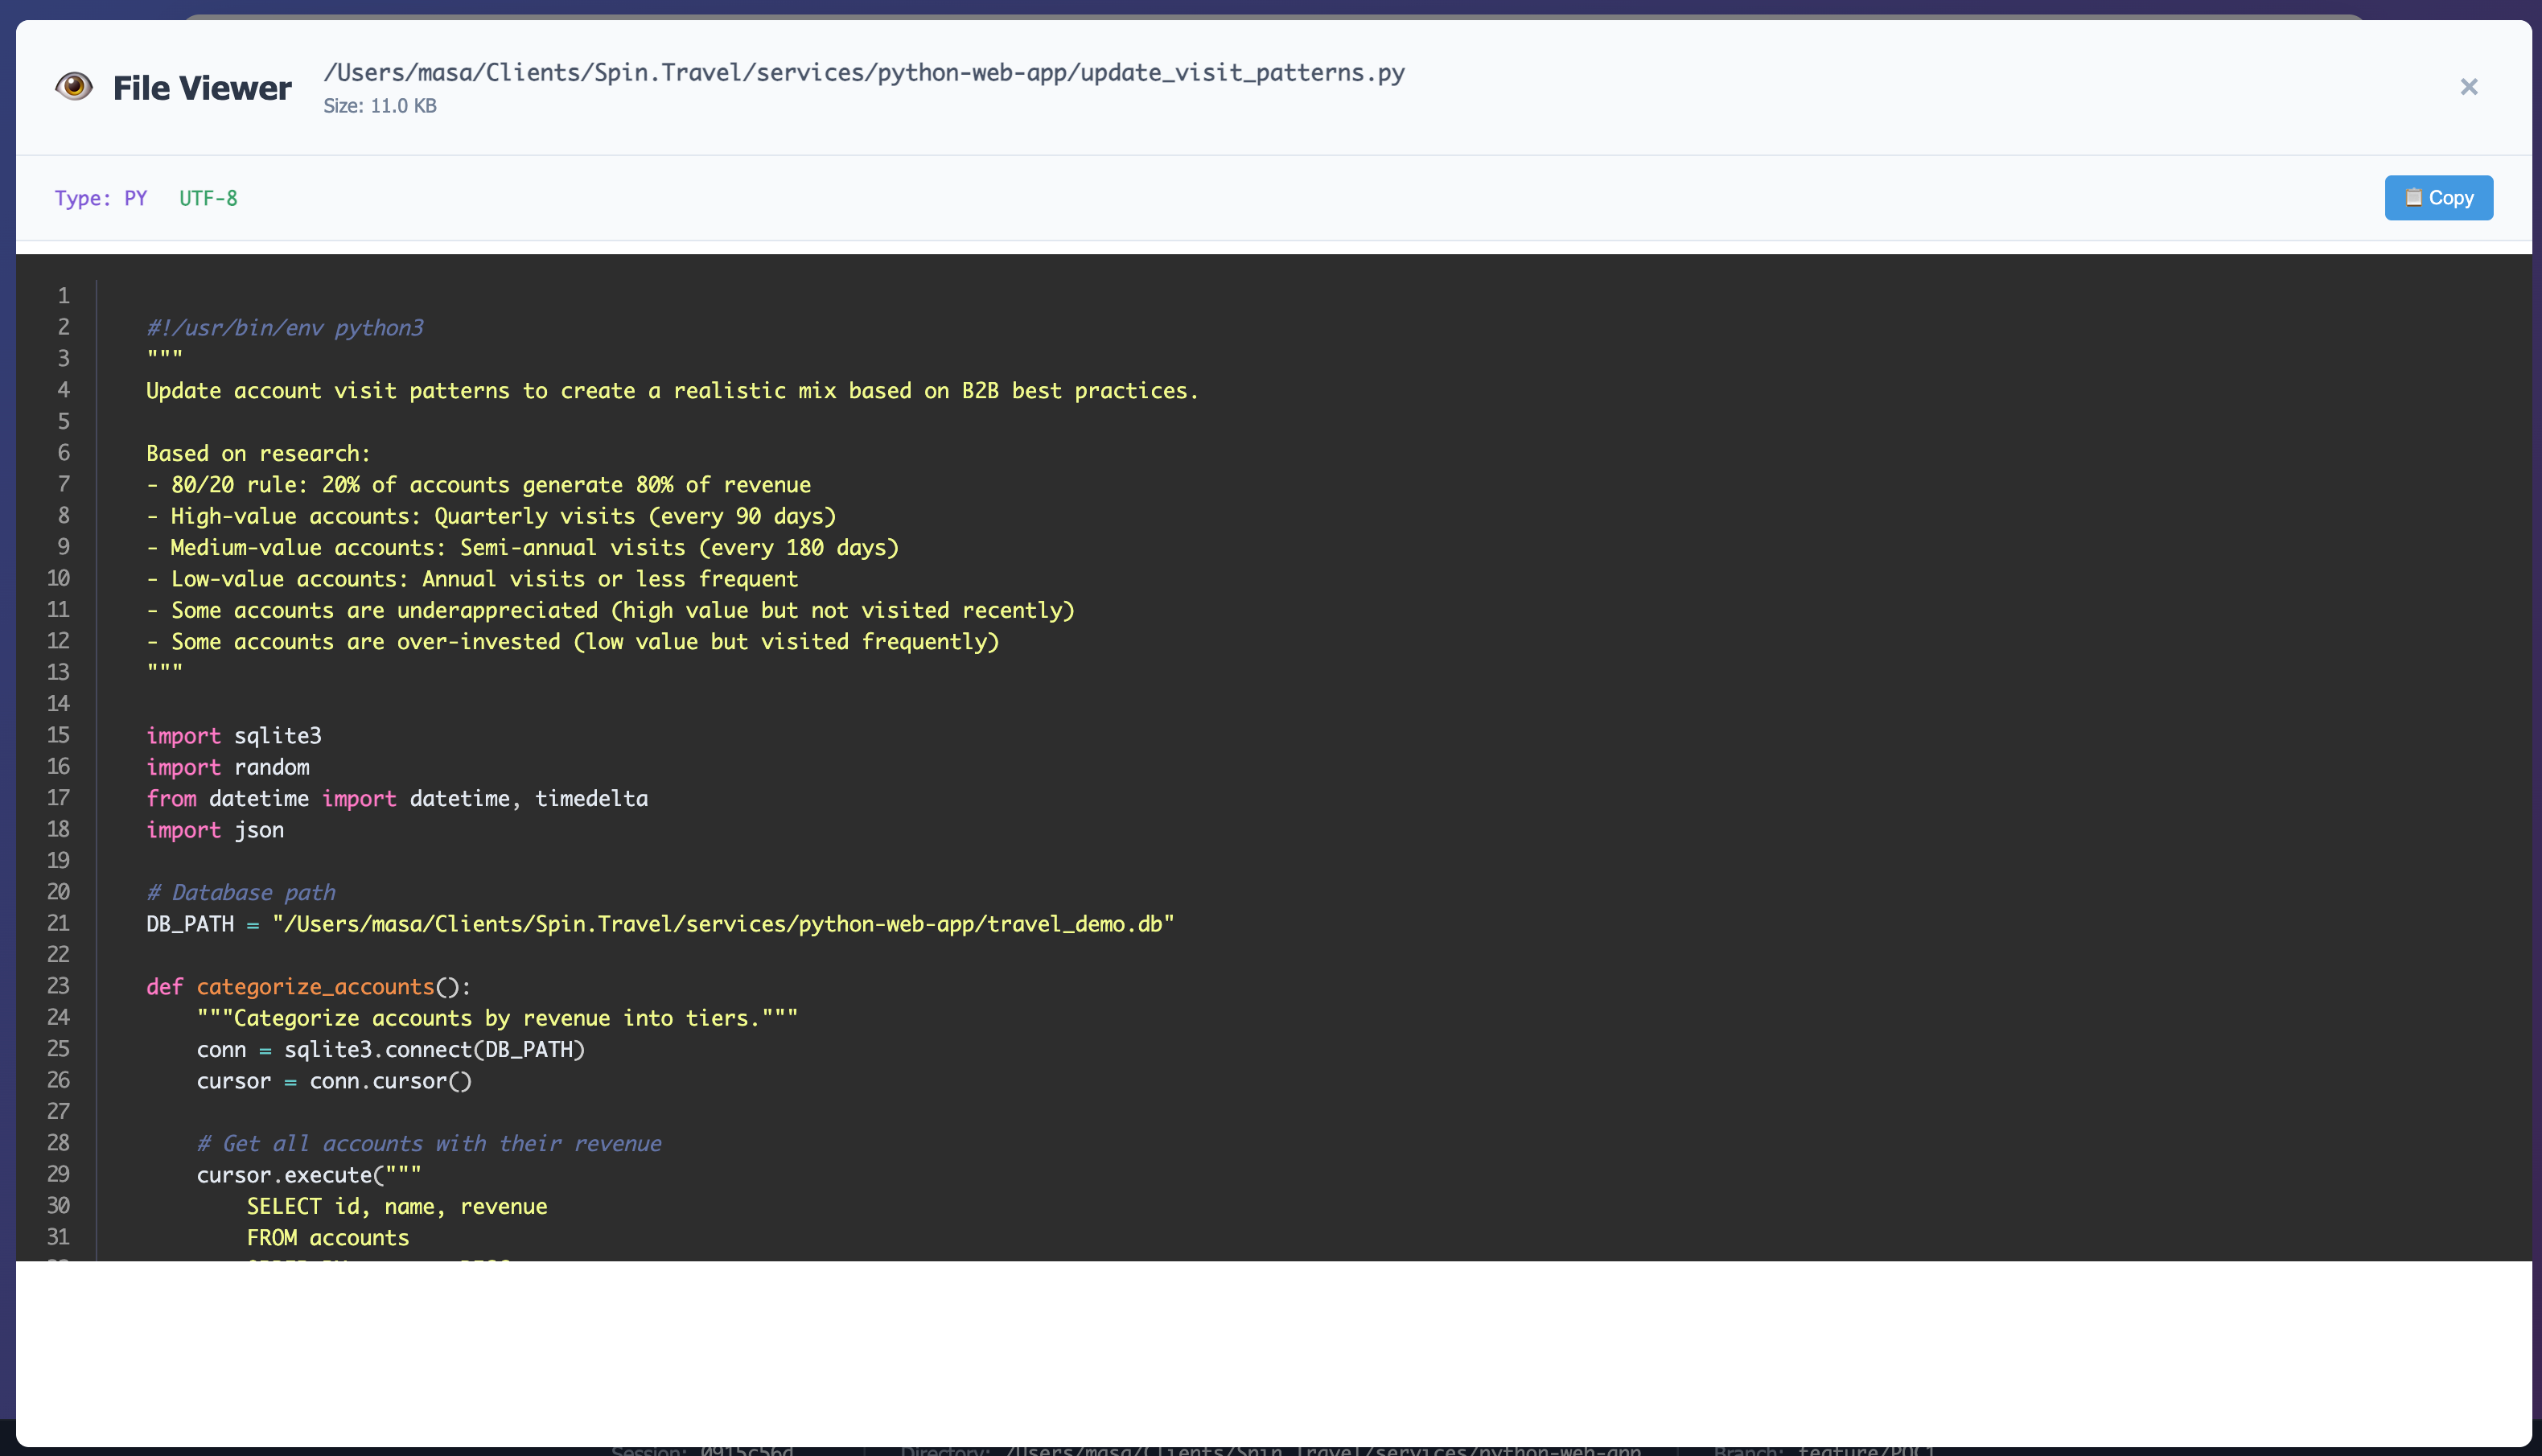
Task: Click the 80/20 rule docstring line
Action: (479, 485)
